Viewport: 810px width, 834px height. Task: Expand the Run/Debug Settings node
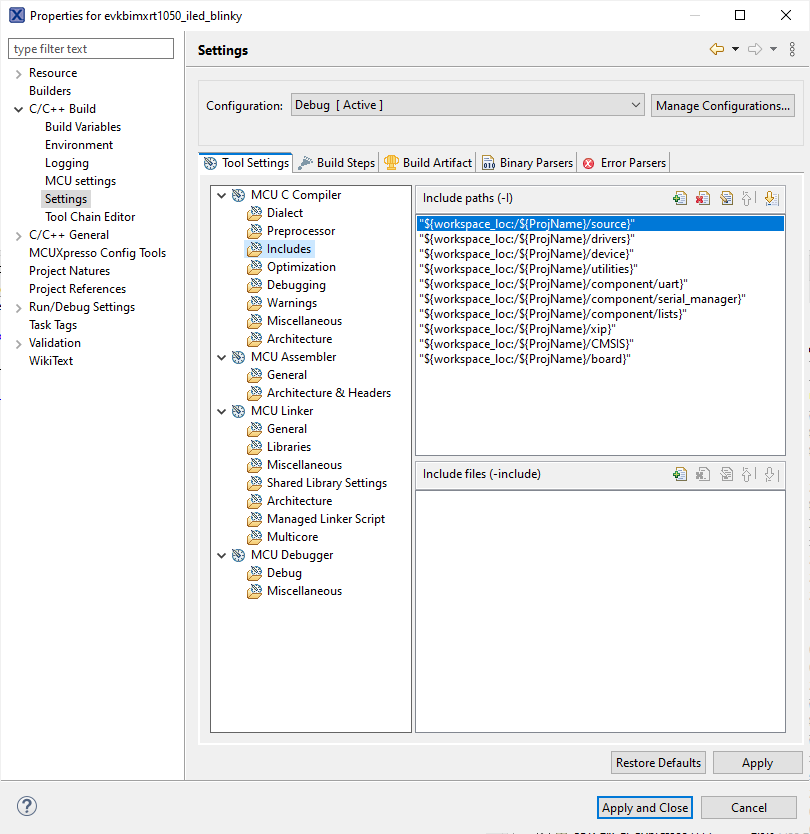pos(19,308)
